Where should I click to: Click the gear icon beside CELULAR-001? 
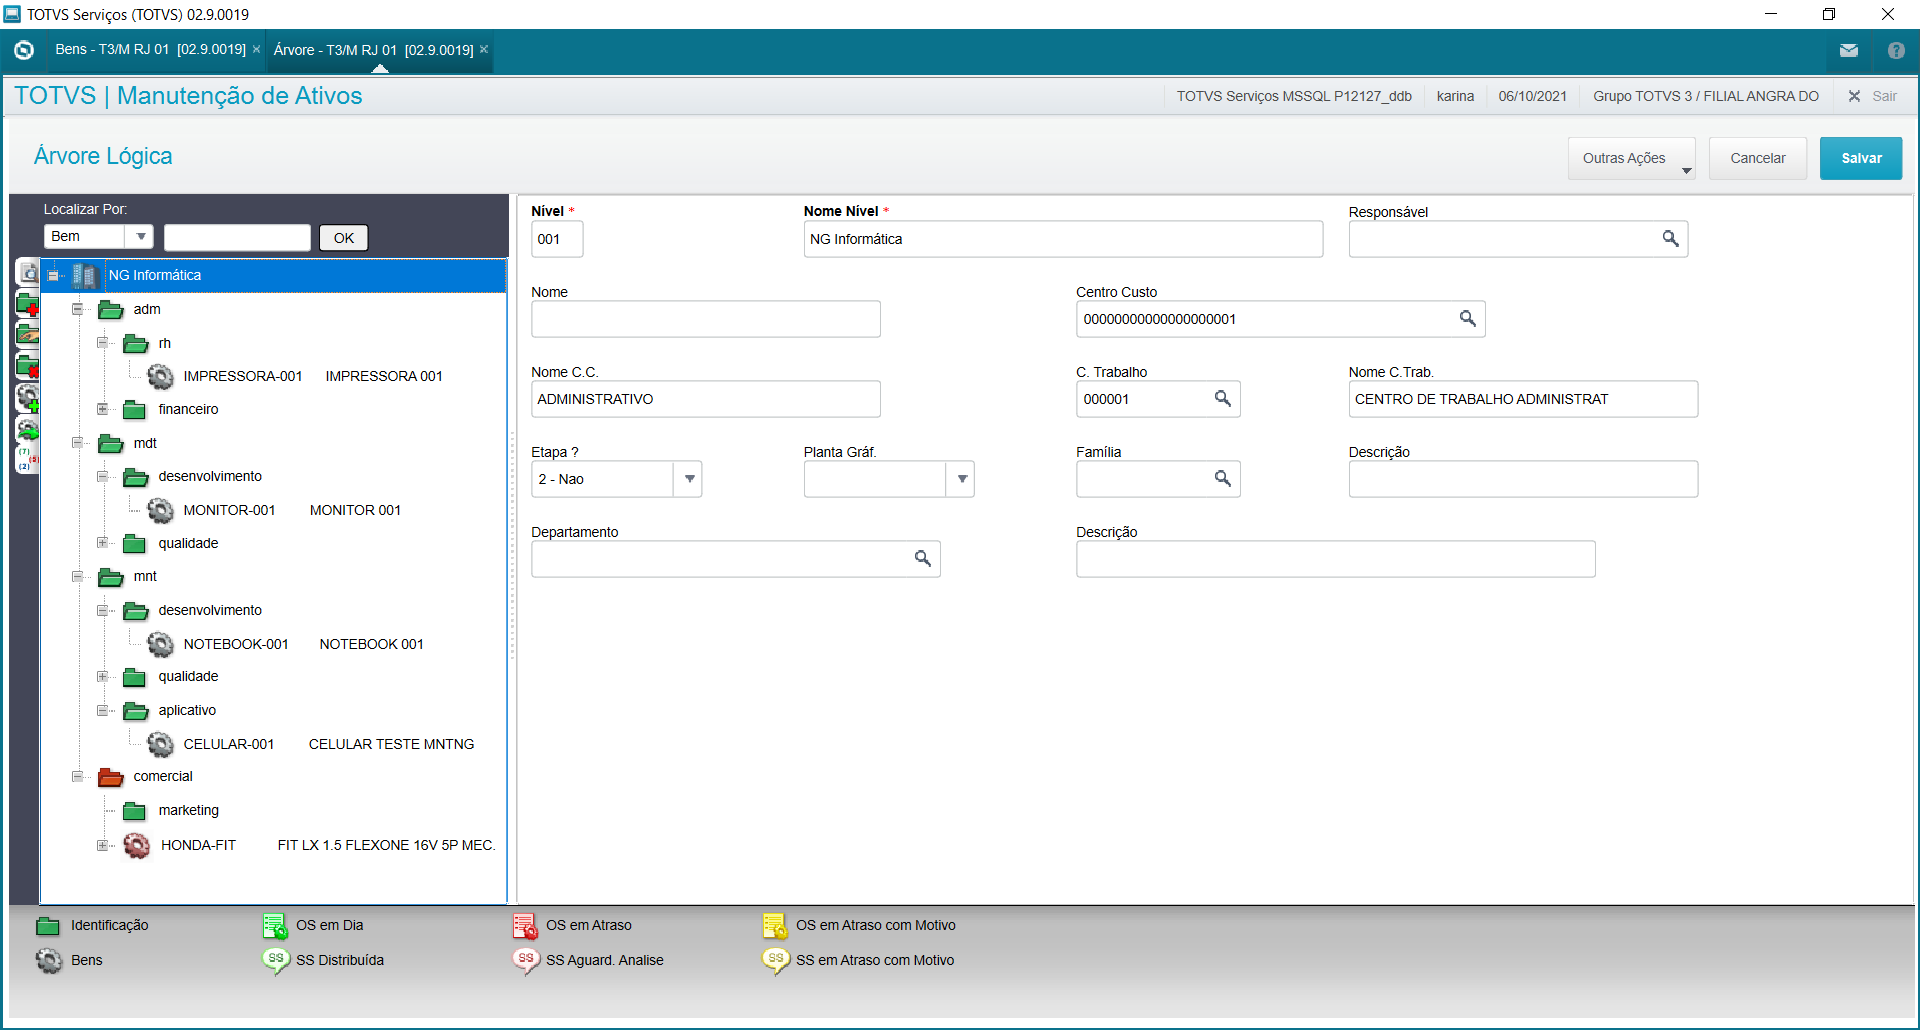[x=160, y=744]
